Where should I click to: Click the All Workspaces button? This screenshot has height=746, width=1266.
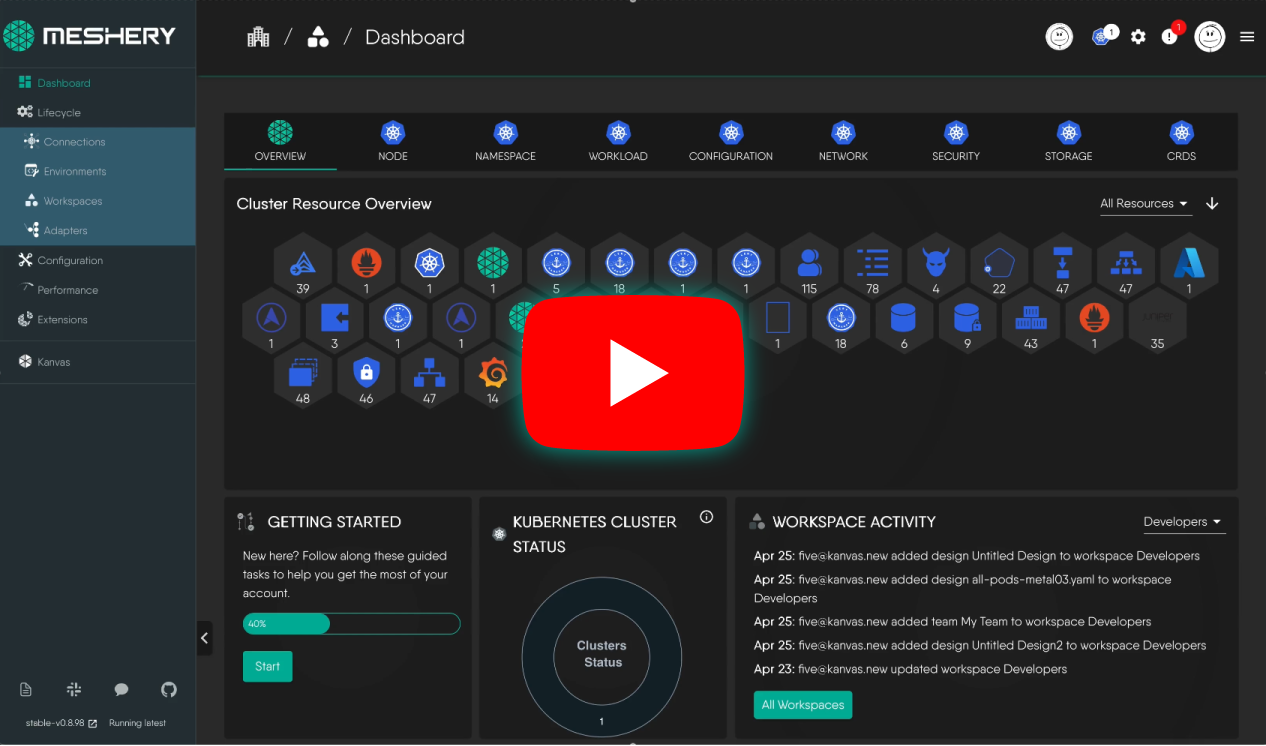(x=802, y=704)
